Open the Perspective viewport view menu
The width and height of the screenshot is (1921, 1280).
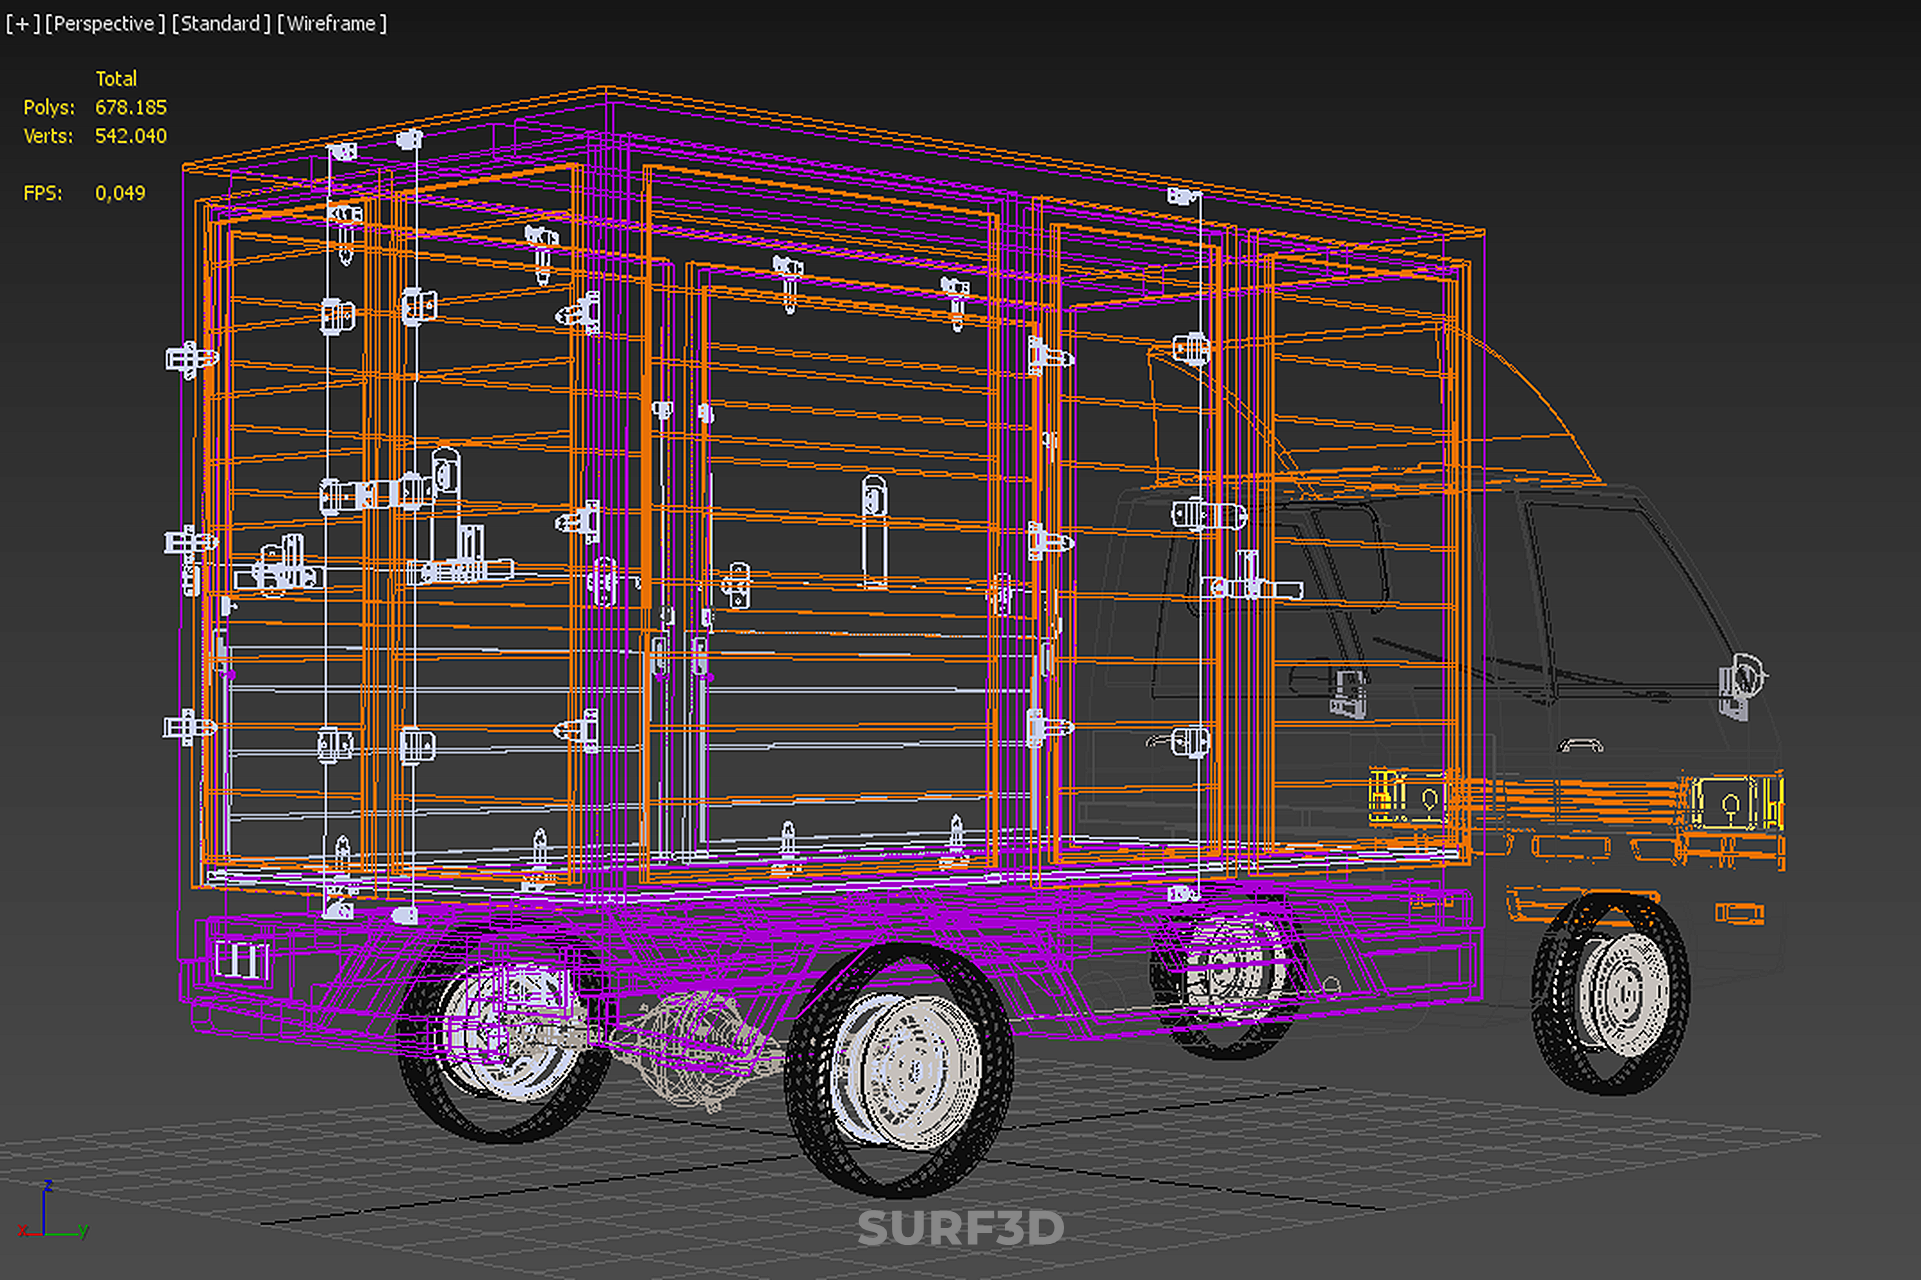[x=105, y=23]
